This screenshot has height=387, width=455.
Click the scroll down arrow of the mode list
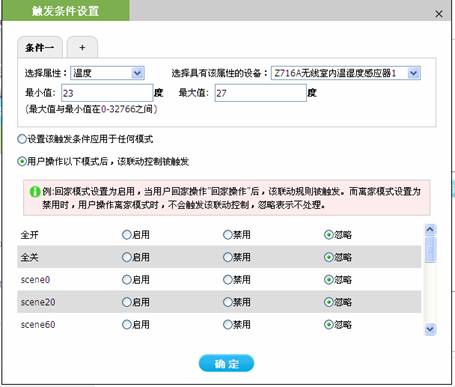pos(430,329)
